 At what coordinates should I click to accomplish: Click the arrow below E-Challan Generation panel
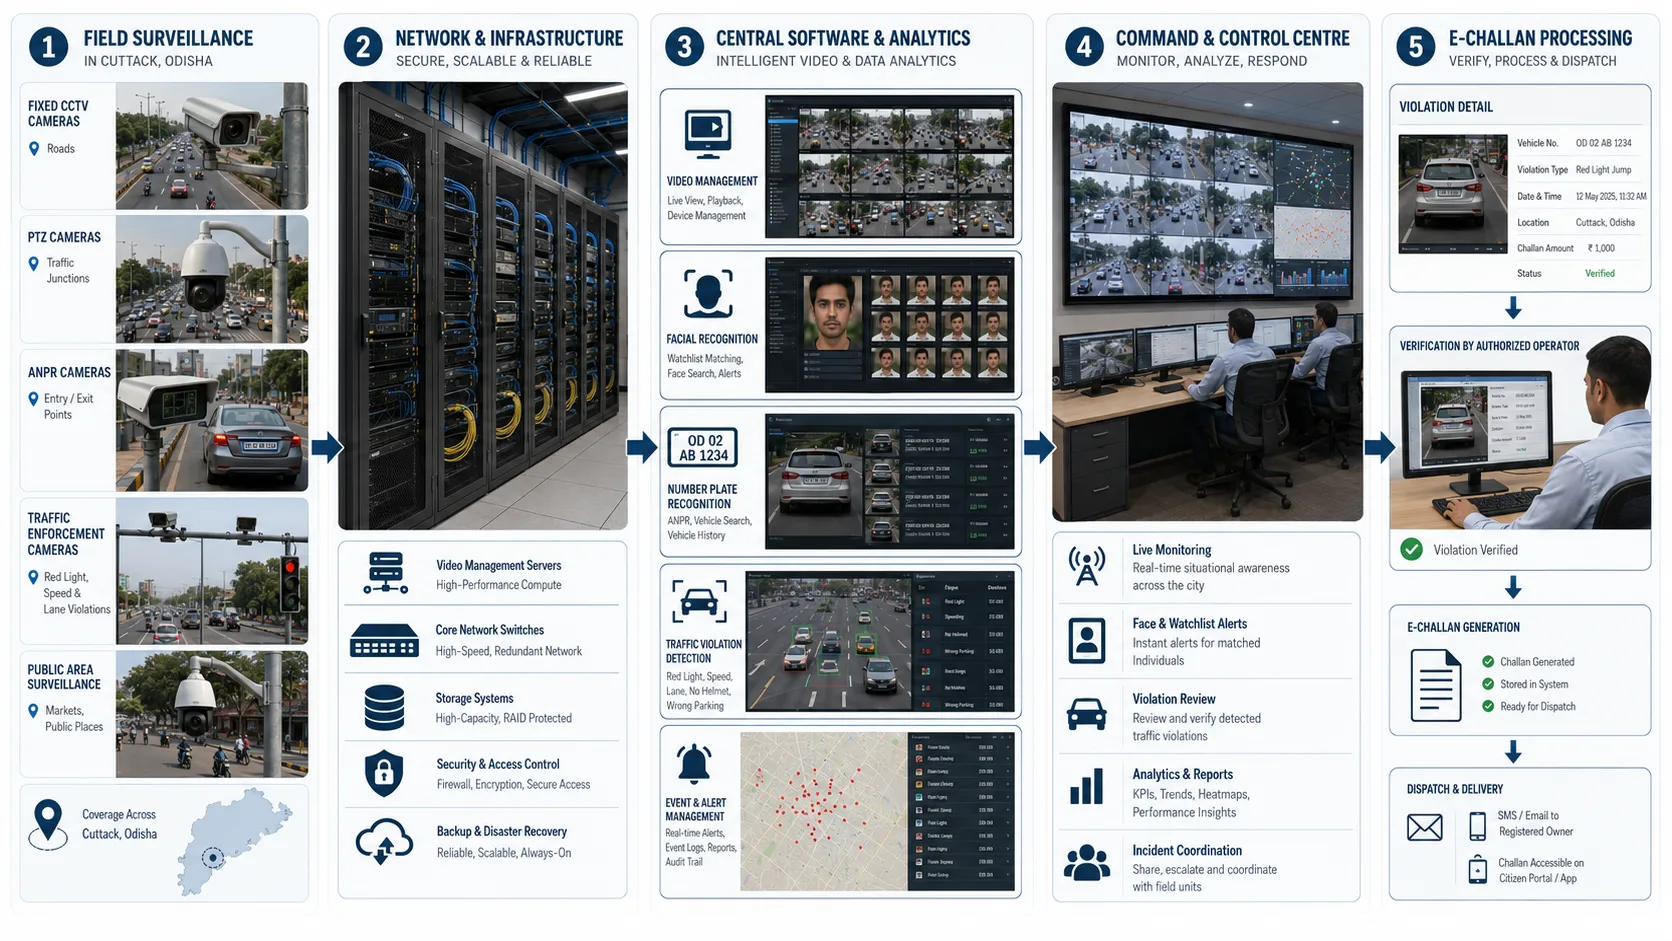pos(1513,752)
